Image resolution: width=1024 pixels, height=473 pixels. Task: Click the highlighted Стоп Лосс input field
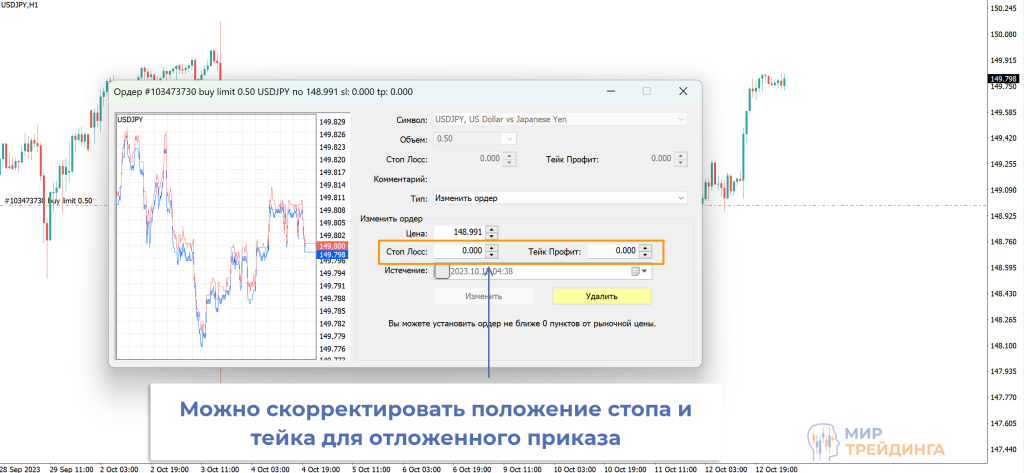pyautogui.click(x=462, y=251)
